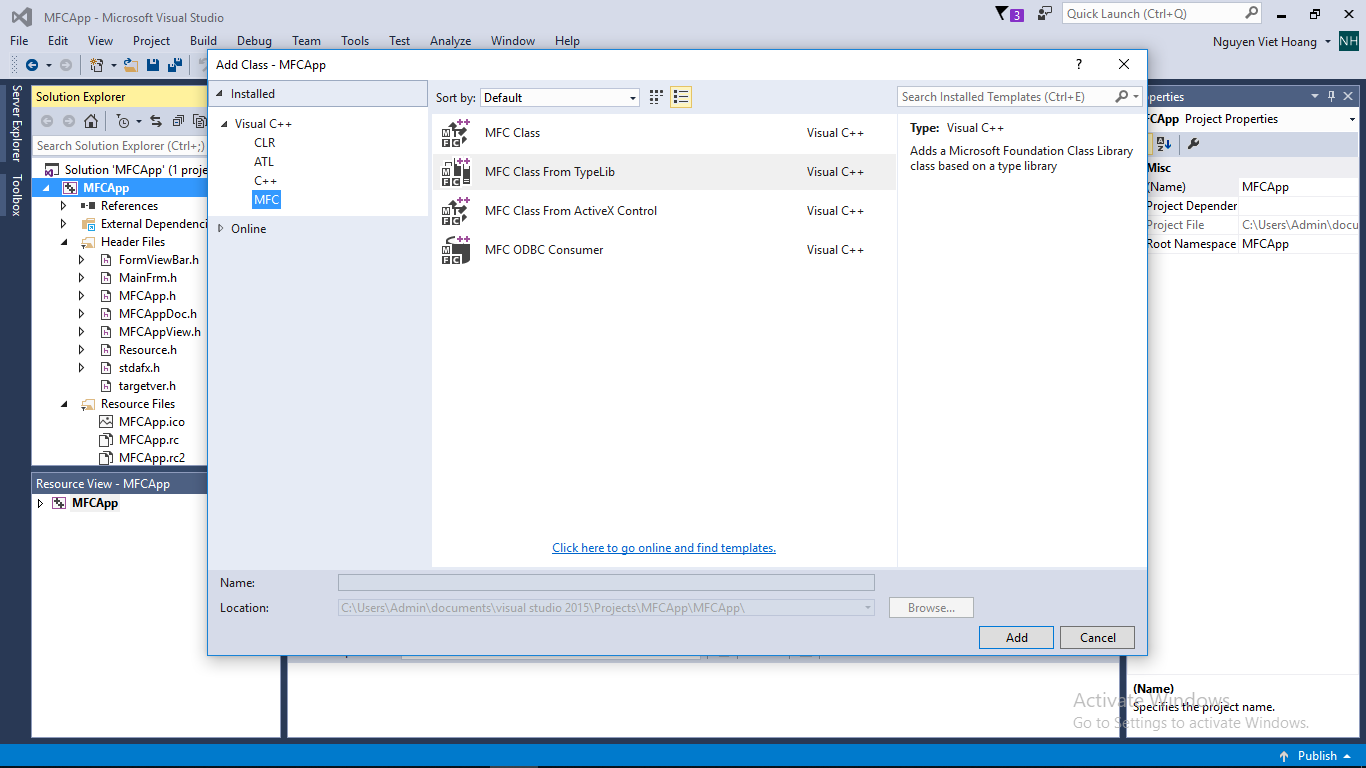Click the feedback icon beside Quick Launch
Viewport: 1366px width, 768px height.
point(1045,14)
